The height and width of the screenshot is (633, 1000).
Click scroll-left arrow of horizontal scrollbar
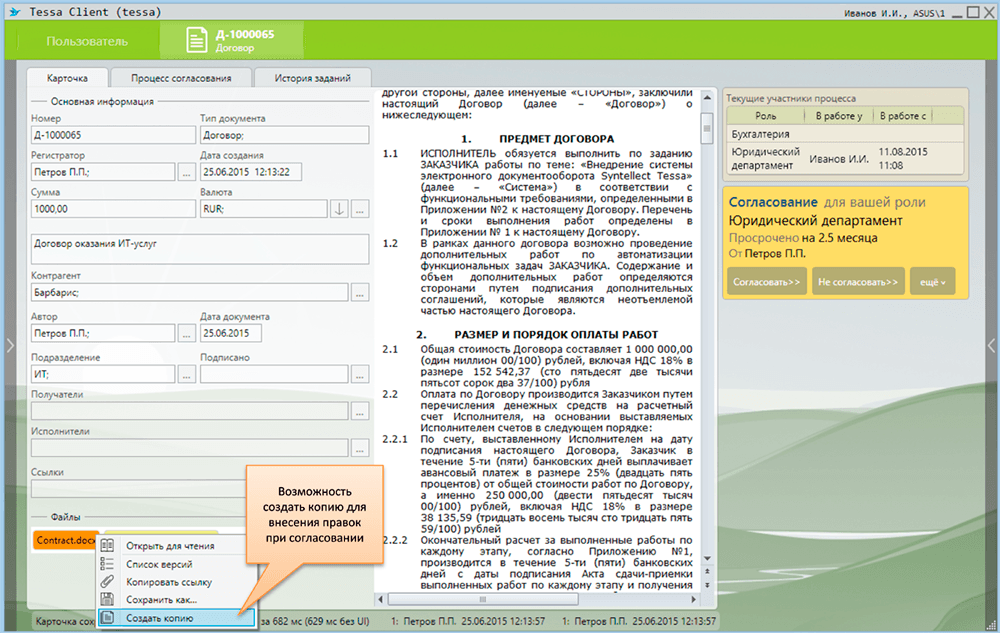[381, 599]
